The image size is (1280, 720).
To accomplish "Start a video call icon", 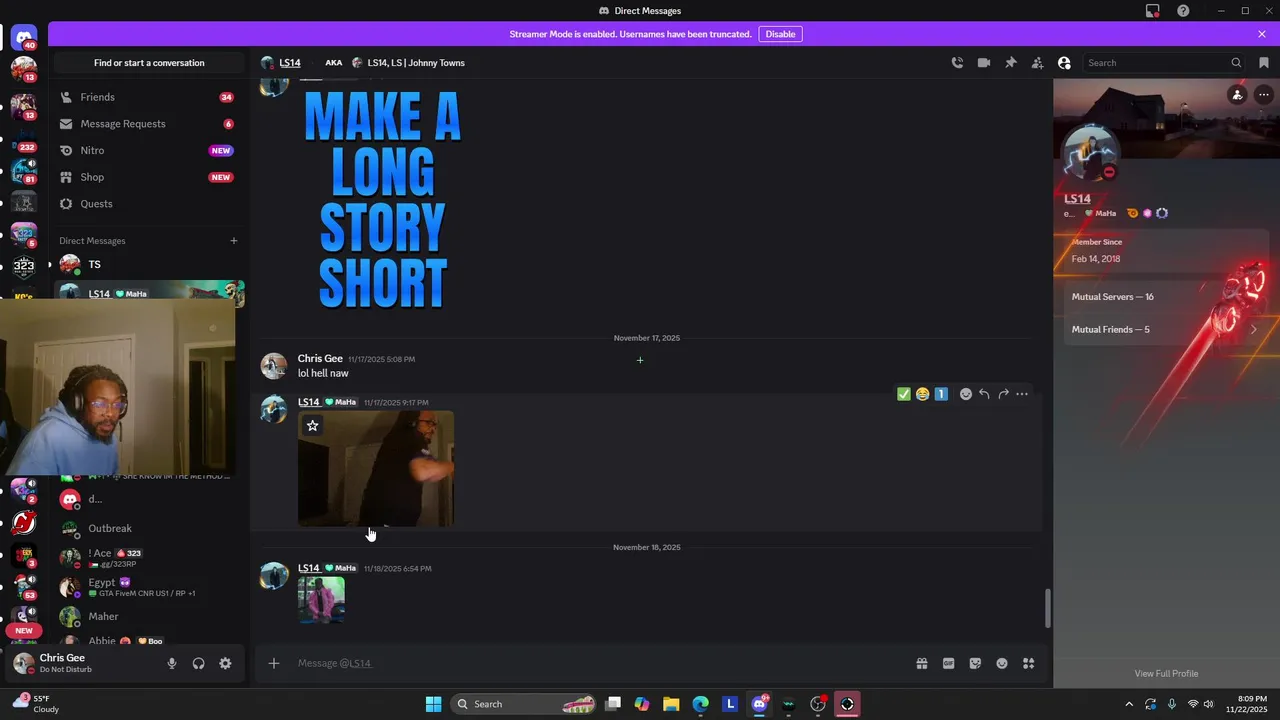I will click(x=984, y=63).
